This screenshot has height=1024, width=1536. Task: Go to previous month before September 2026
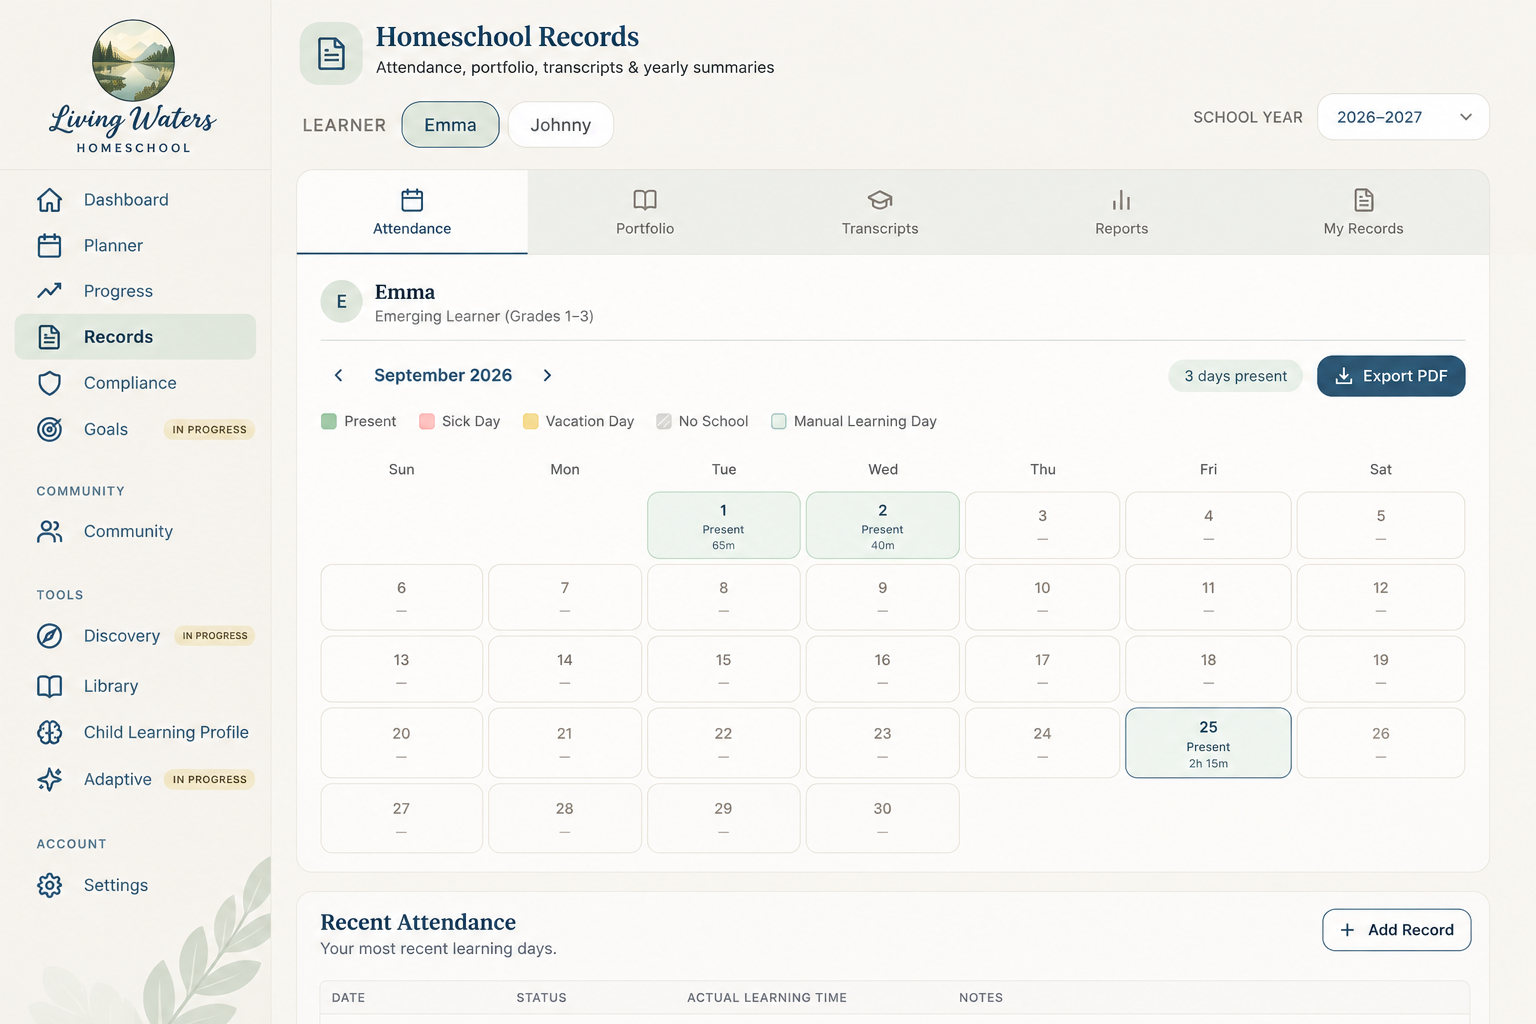[x=338, y=375]
